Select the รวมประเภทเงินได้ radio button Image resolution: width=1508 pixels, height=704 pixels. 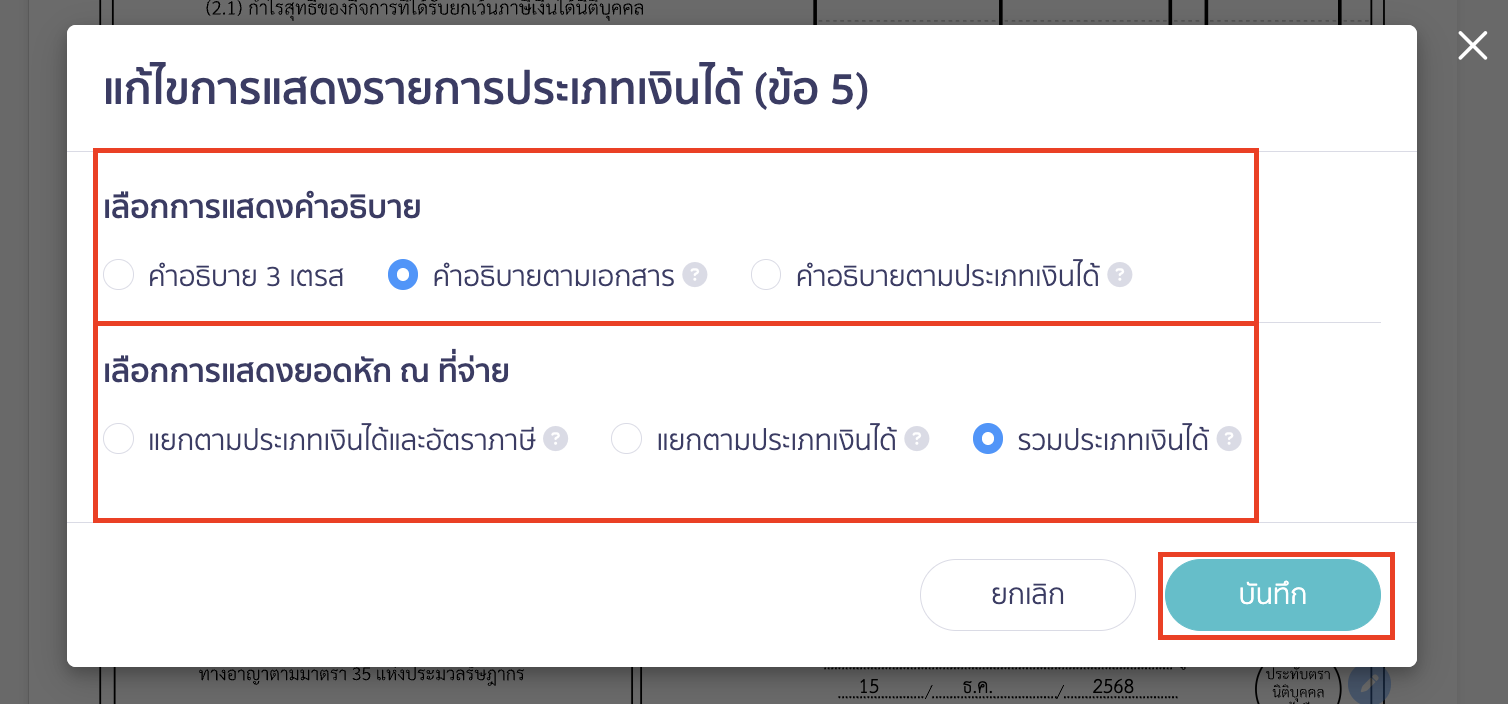point(988,438)
